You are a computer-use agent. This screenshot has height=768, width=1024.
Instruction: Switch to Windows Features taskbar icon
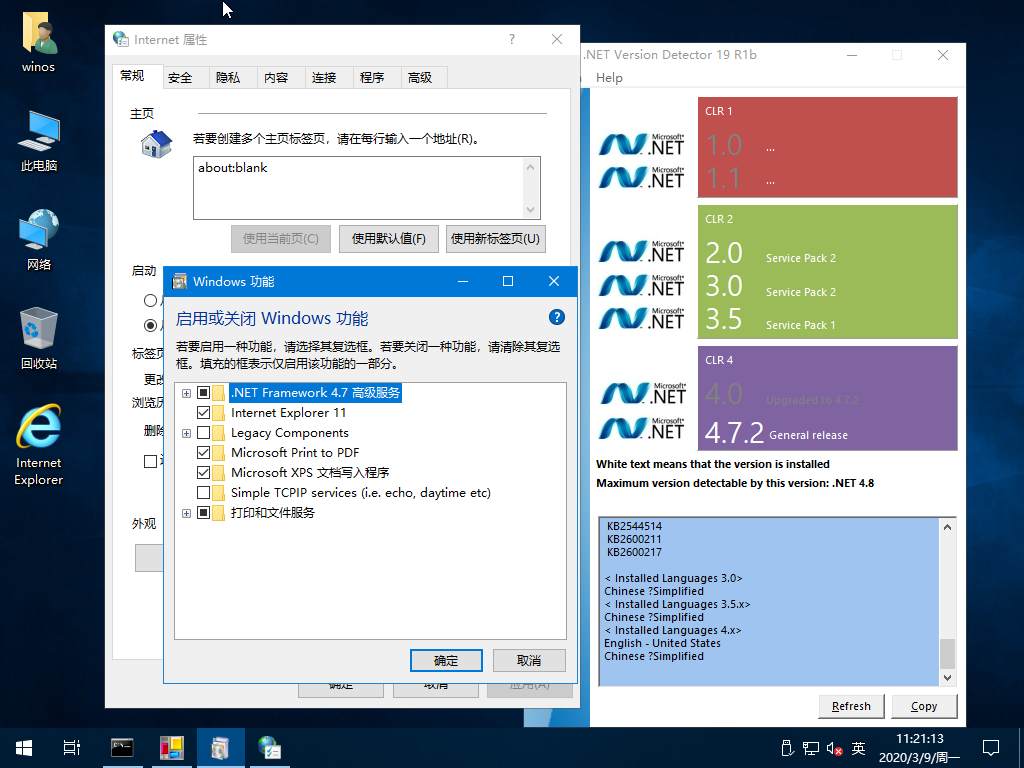click(x=220, y=748)
